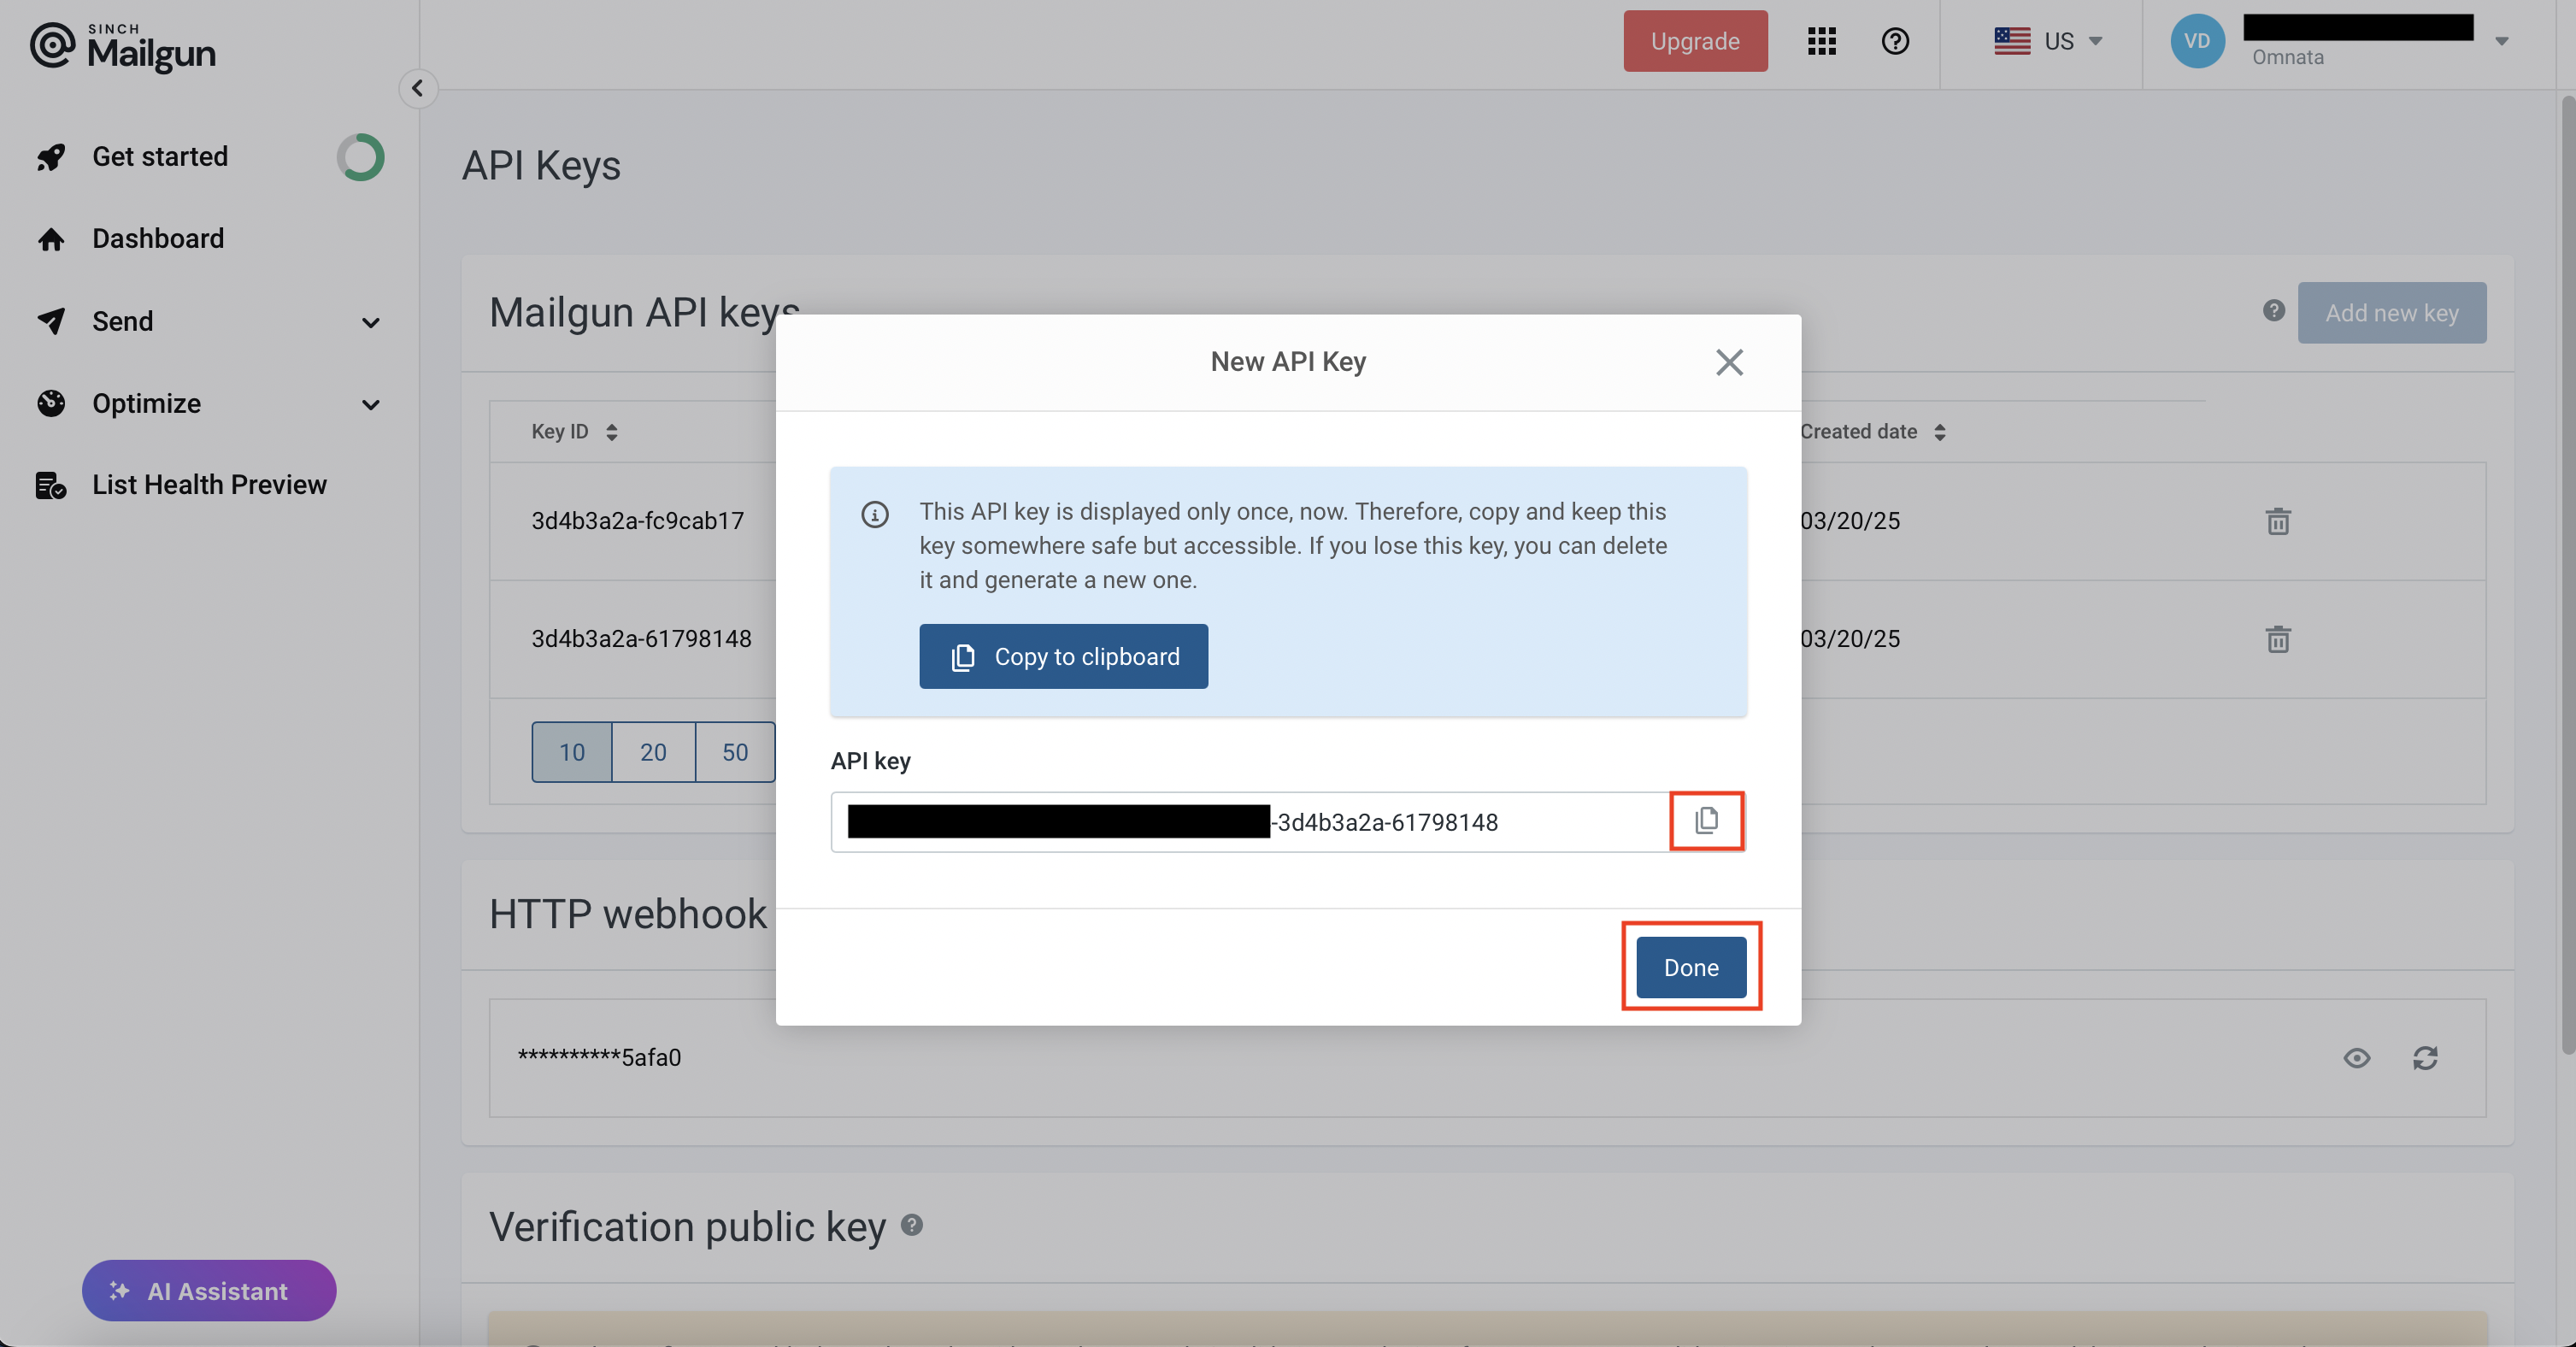Click the copy icon beside API key field
The height and width of the screenshot is (1347, 2576).
pyautogui.click(x=1706, y=821)
